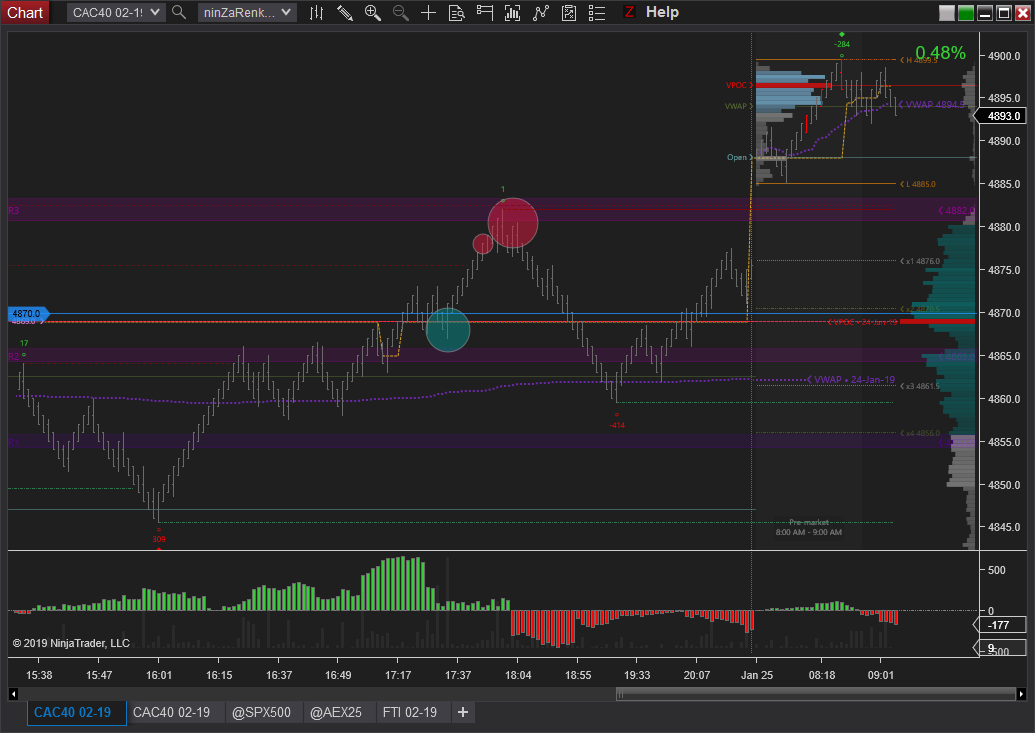Open the drawing tools pencil icon
This screenshot has height=733, width=1035.
(x=345, y=13)
